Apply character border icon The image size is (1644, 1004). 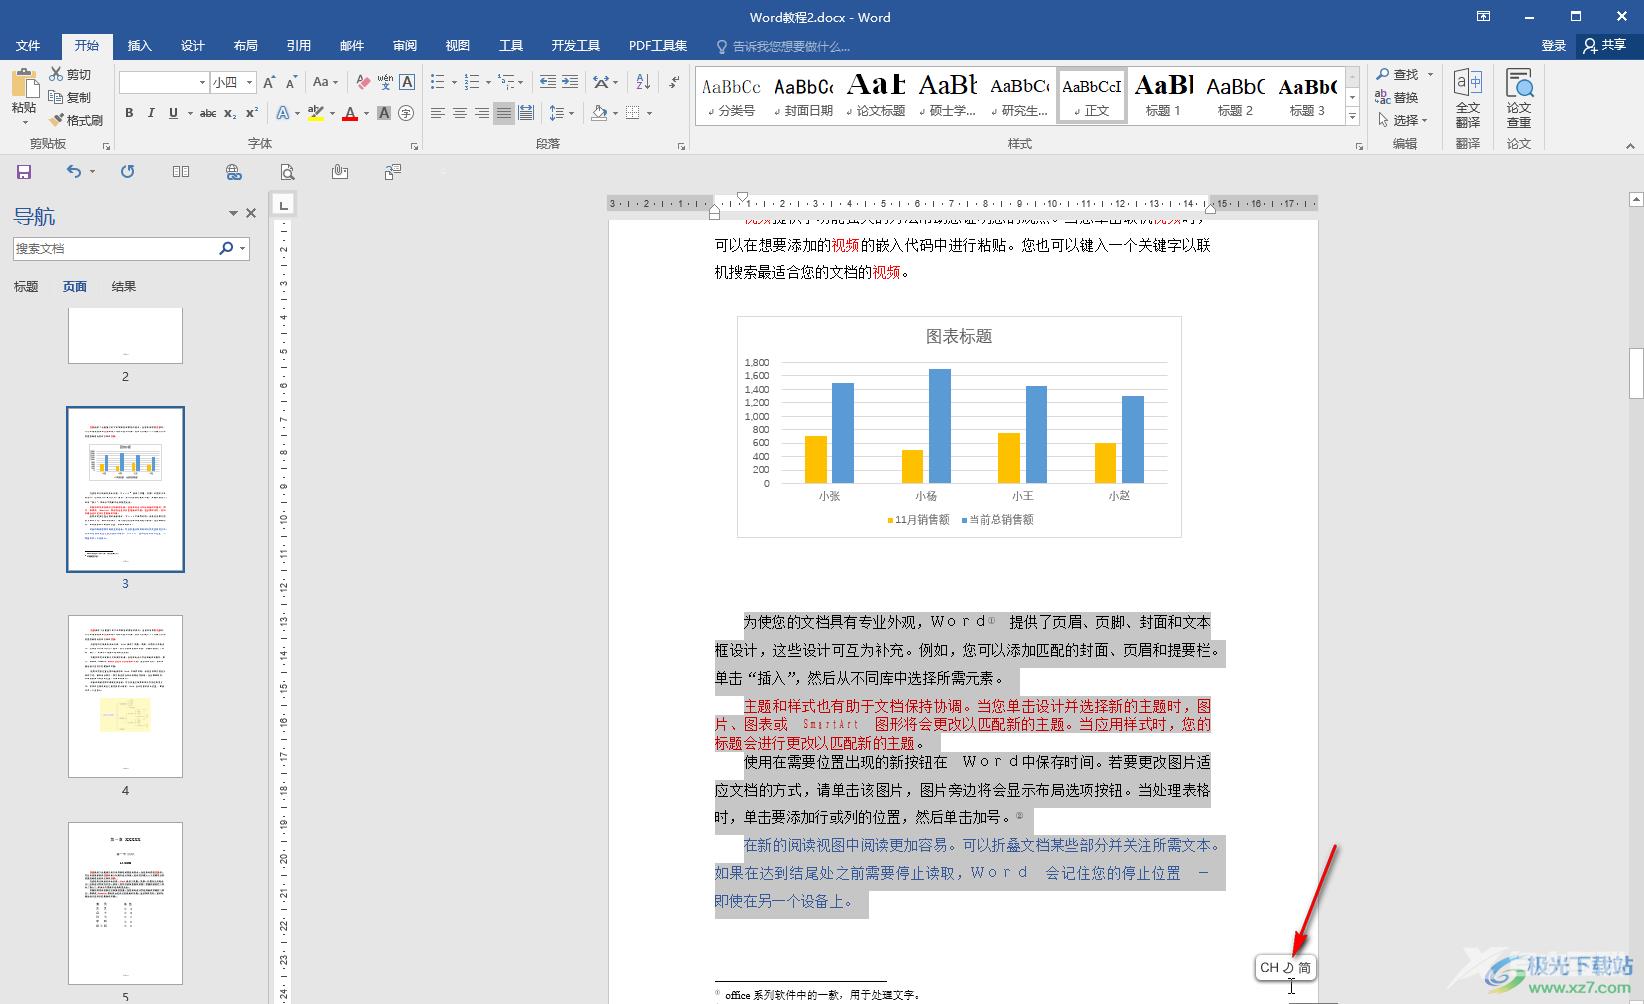tap(407, 82)
